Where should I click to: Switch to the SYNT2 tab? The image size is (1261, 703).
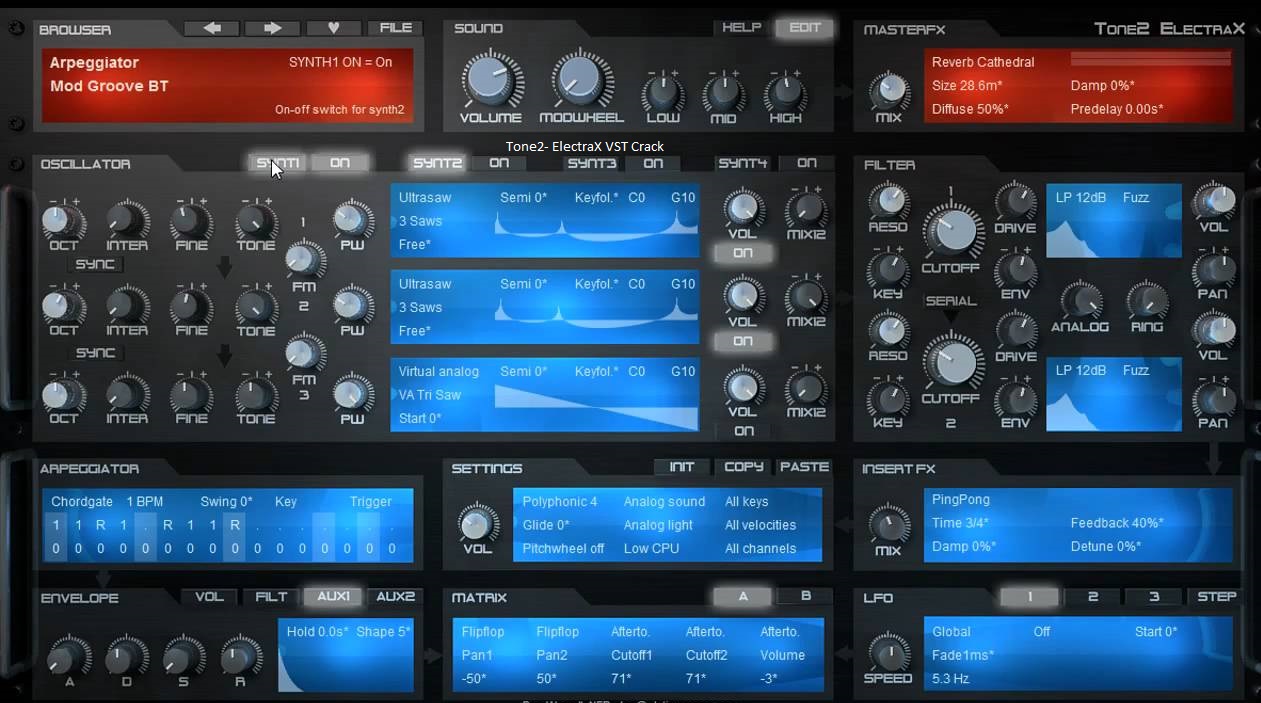[438, 163]
